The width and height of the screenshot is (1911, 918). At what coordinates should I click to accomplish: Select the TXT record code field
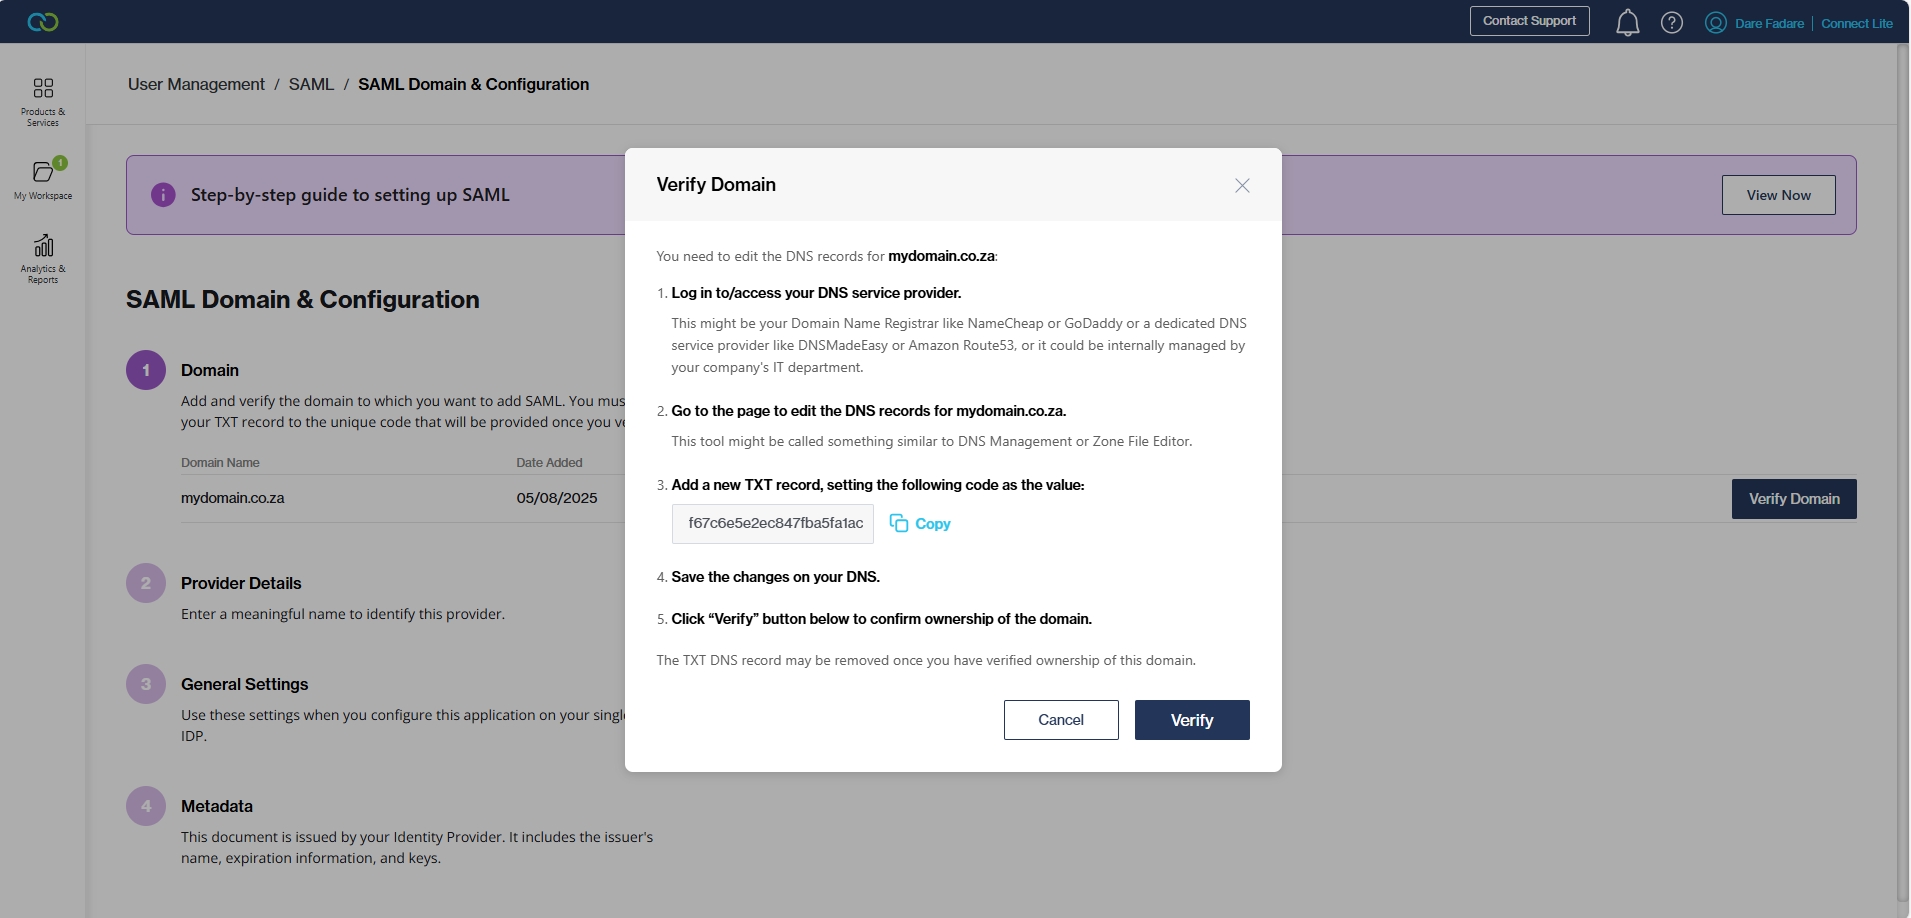pyautogui.click(x=773, y=524)
